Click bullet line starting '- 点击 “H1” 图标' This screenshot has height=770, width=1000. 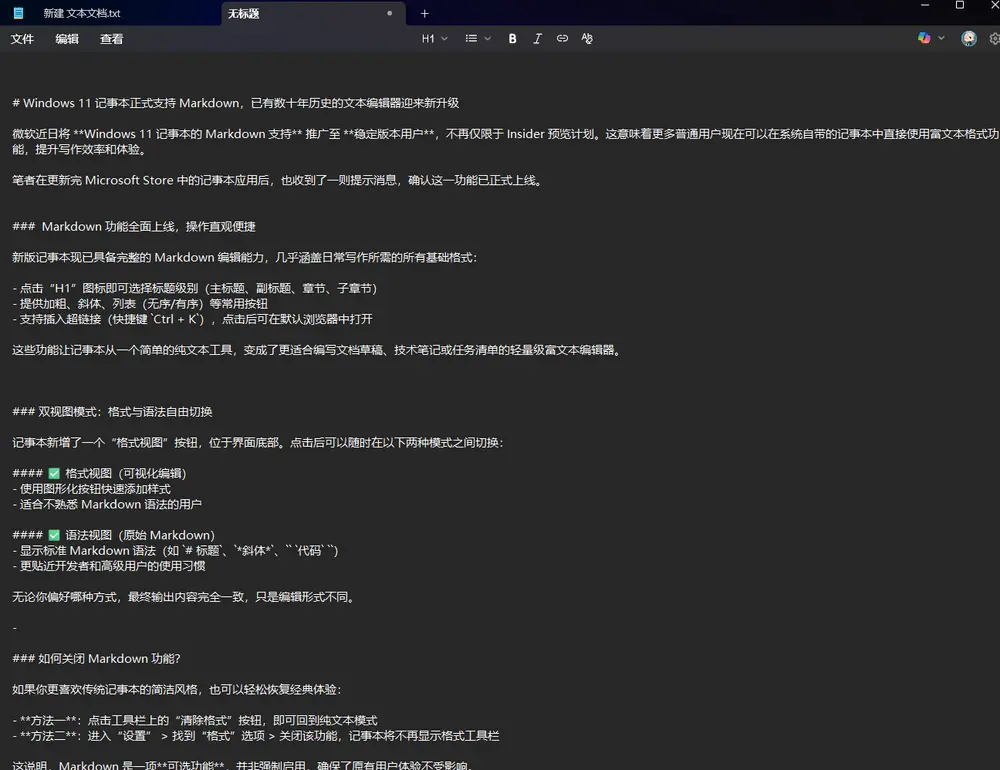click(195, 288)
